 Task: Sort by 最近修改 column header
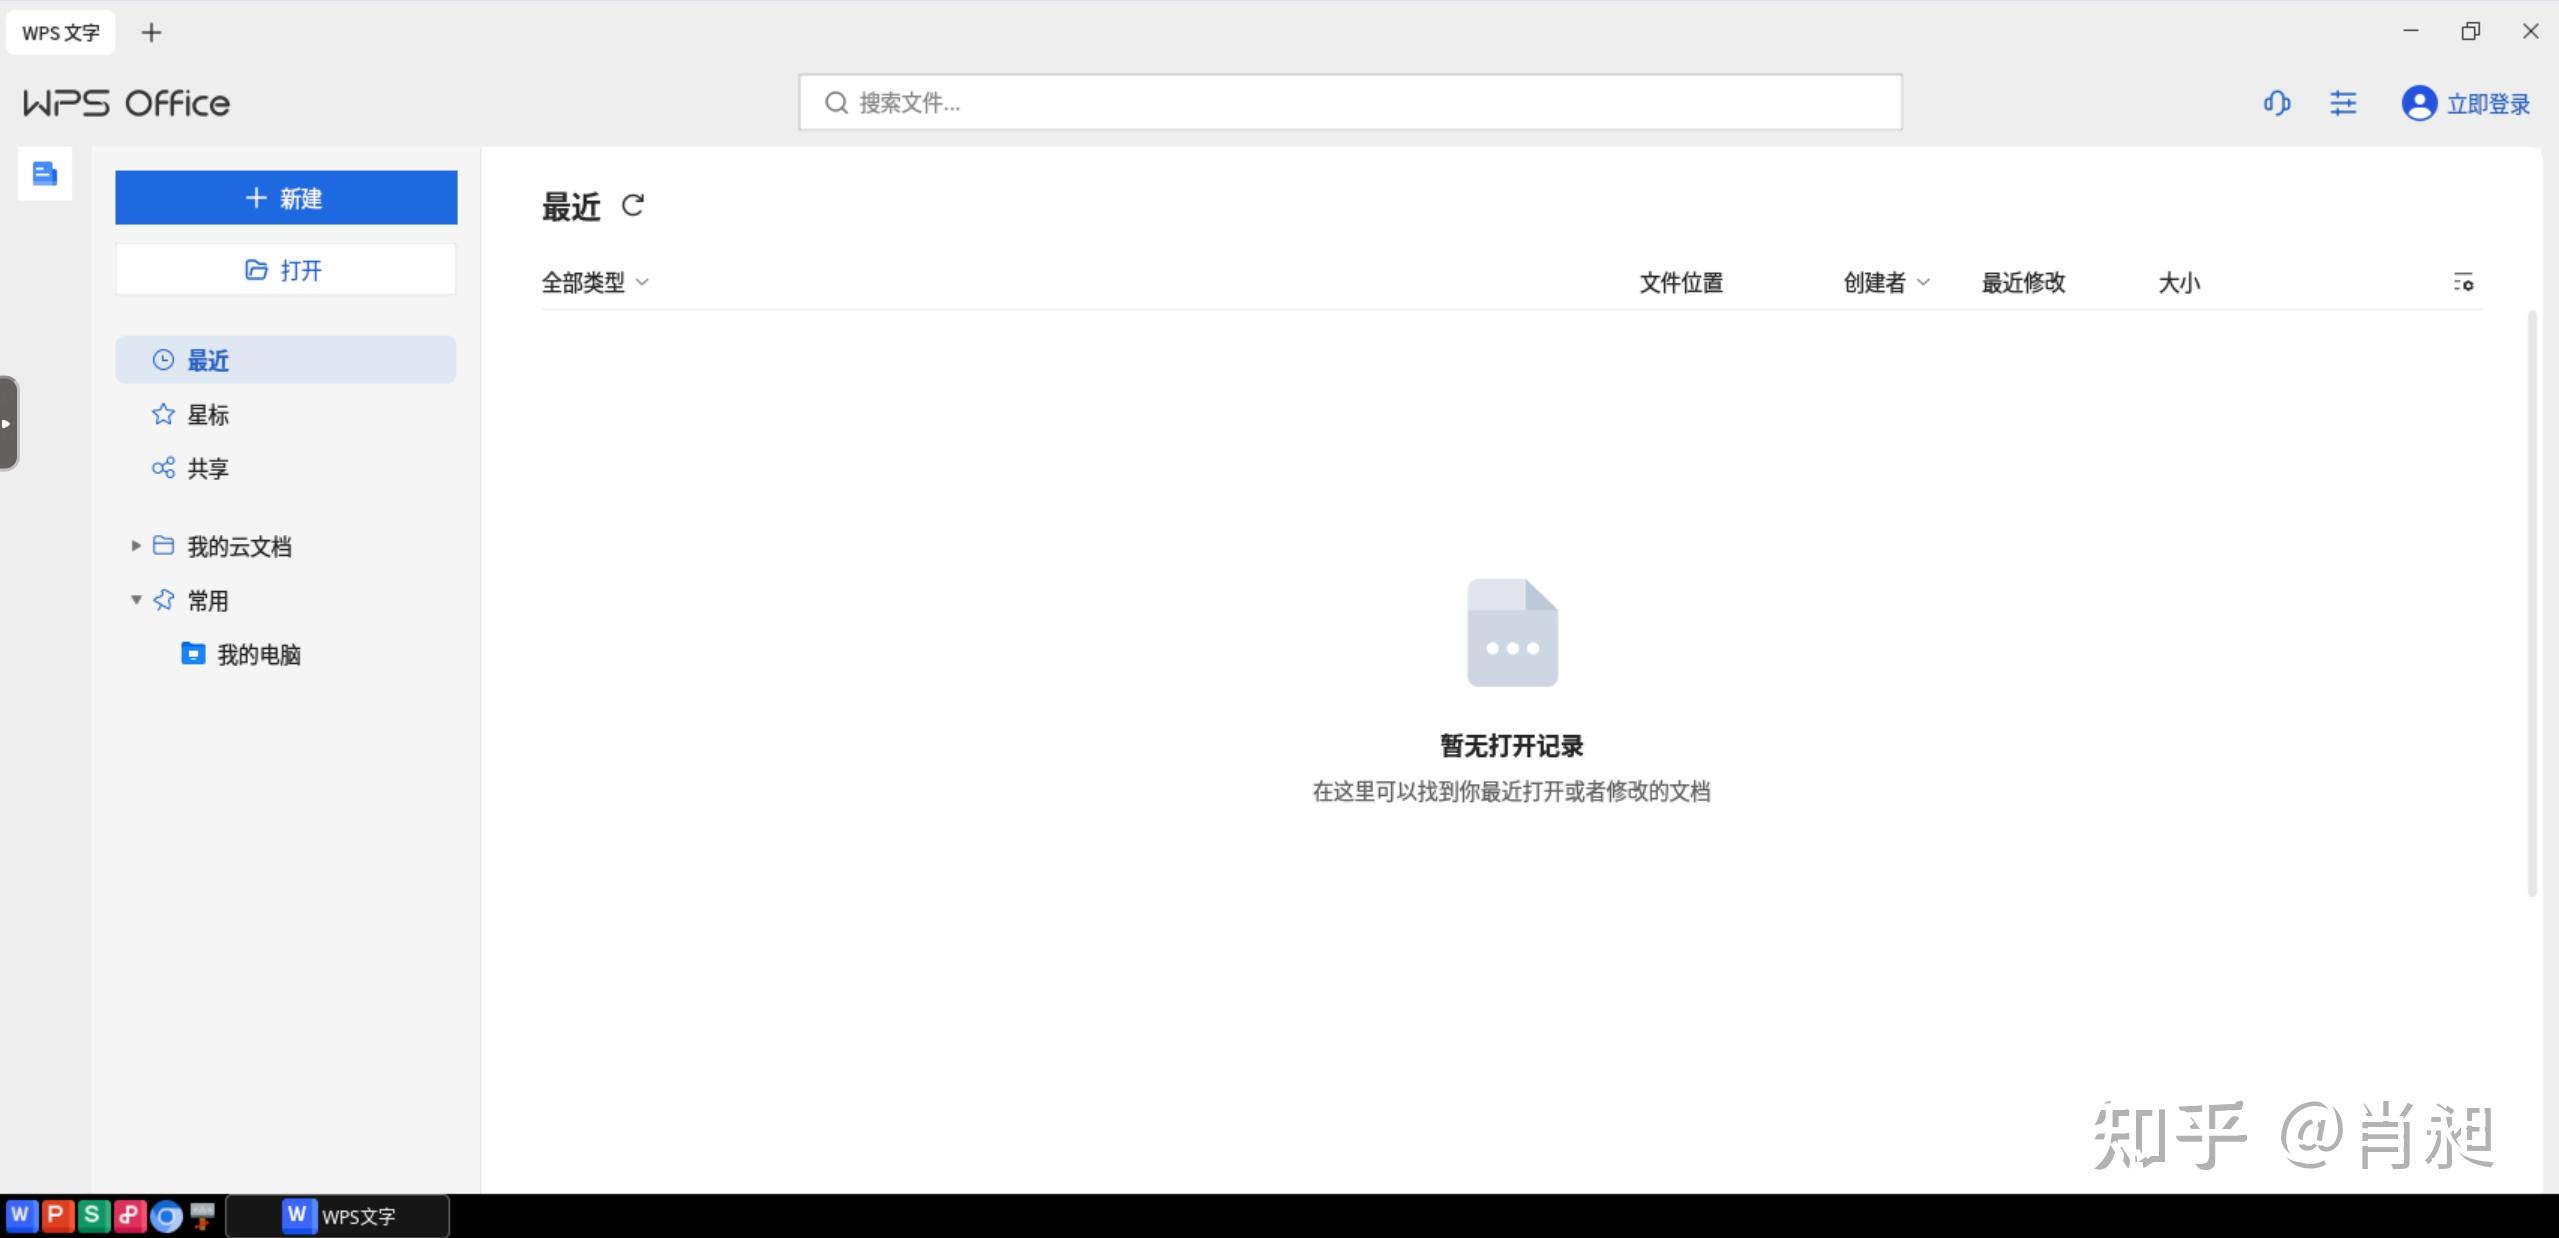[x=2023, y=283]
